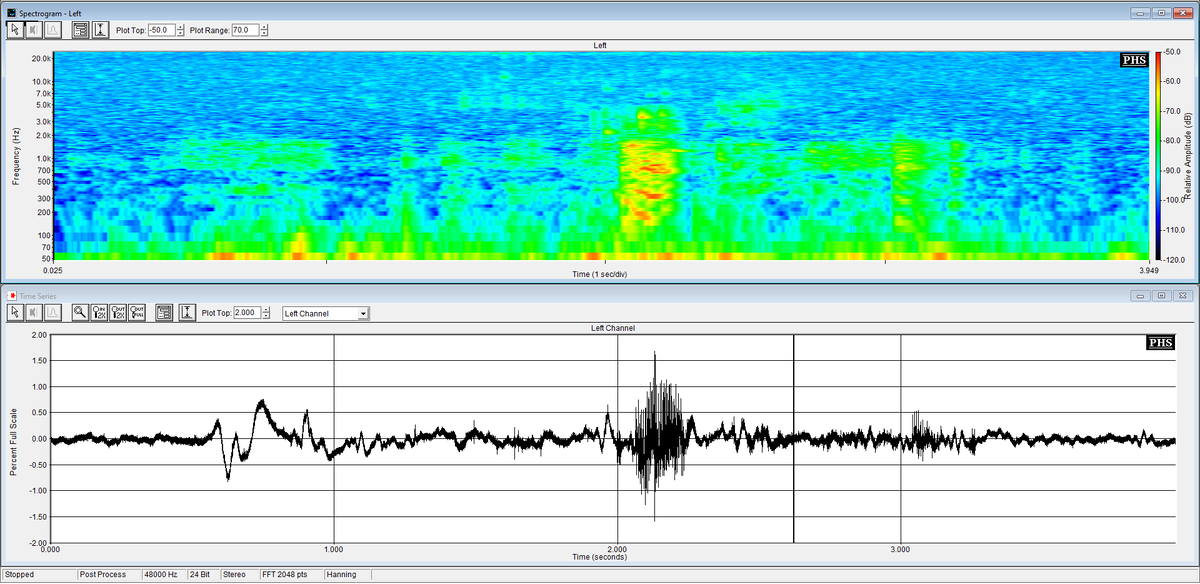Decrease Time Series Plot Top with down arrow
This screenshot has width=1200, height=584.
coord(266,317)
